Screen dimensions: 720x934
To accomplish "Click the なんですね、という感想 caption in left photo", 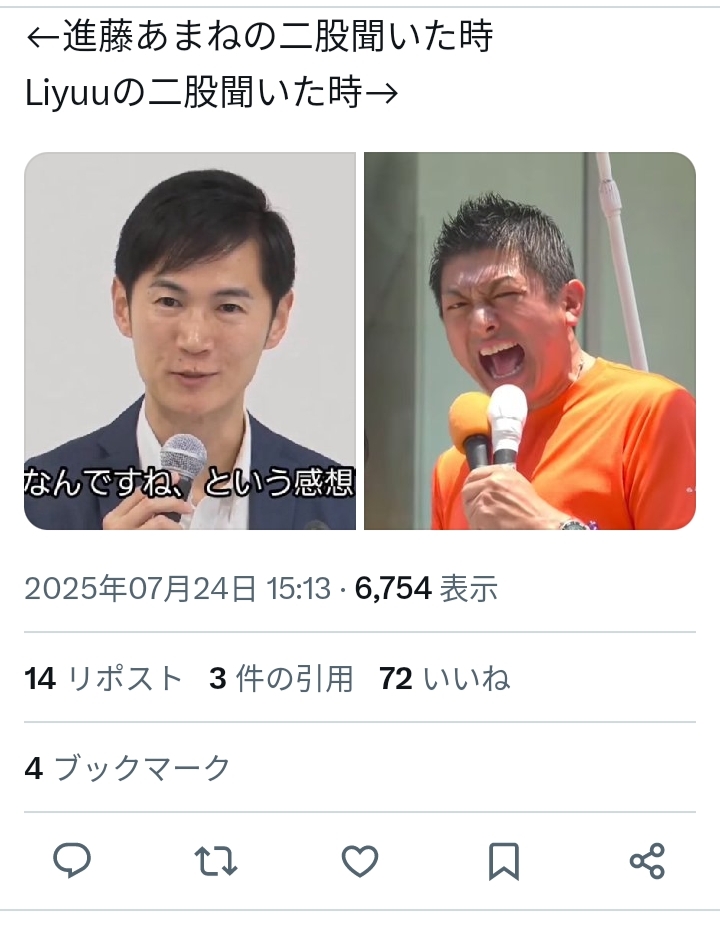I will pos(189,482).
